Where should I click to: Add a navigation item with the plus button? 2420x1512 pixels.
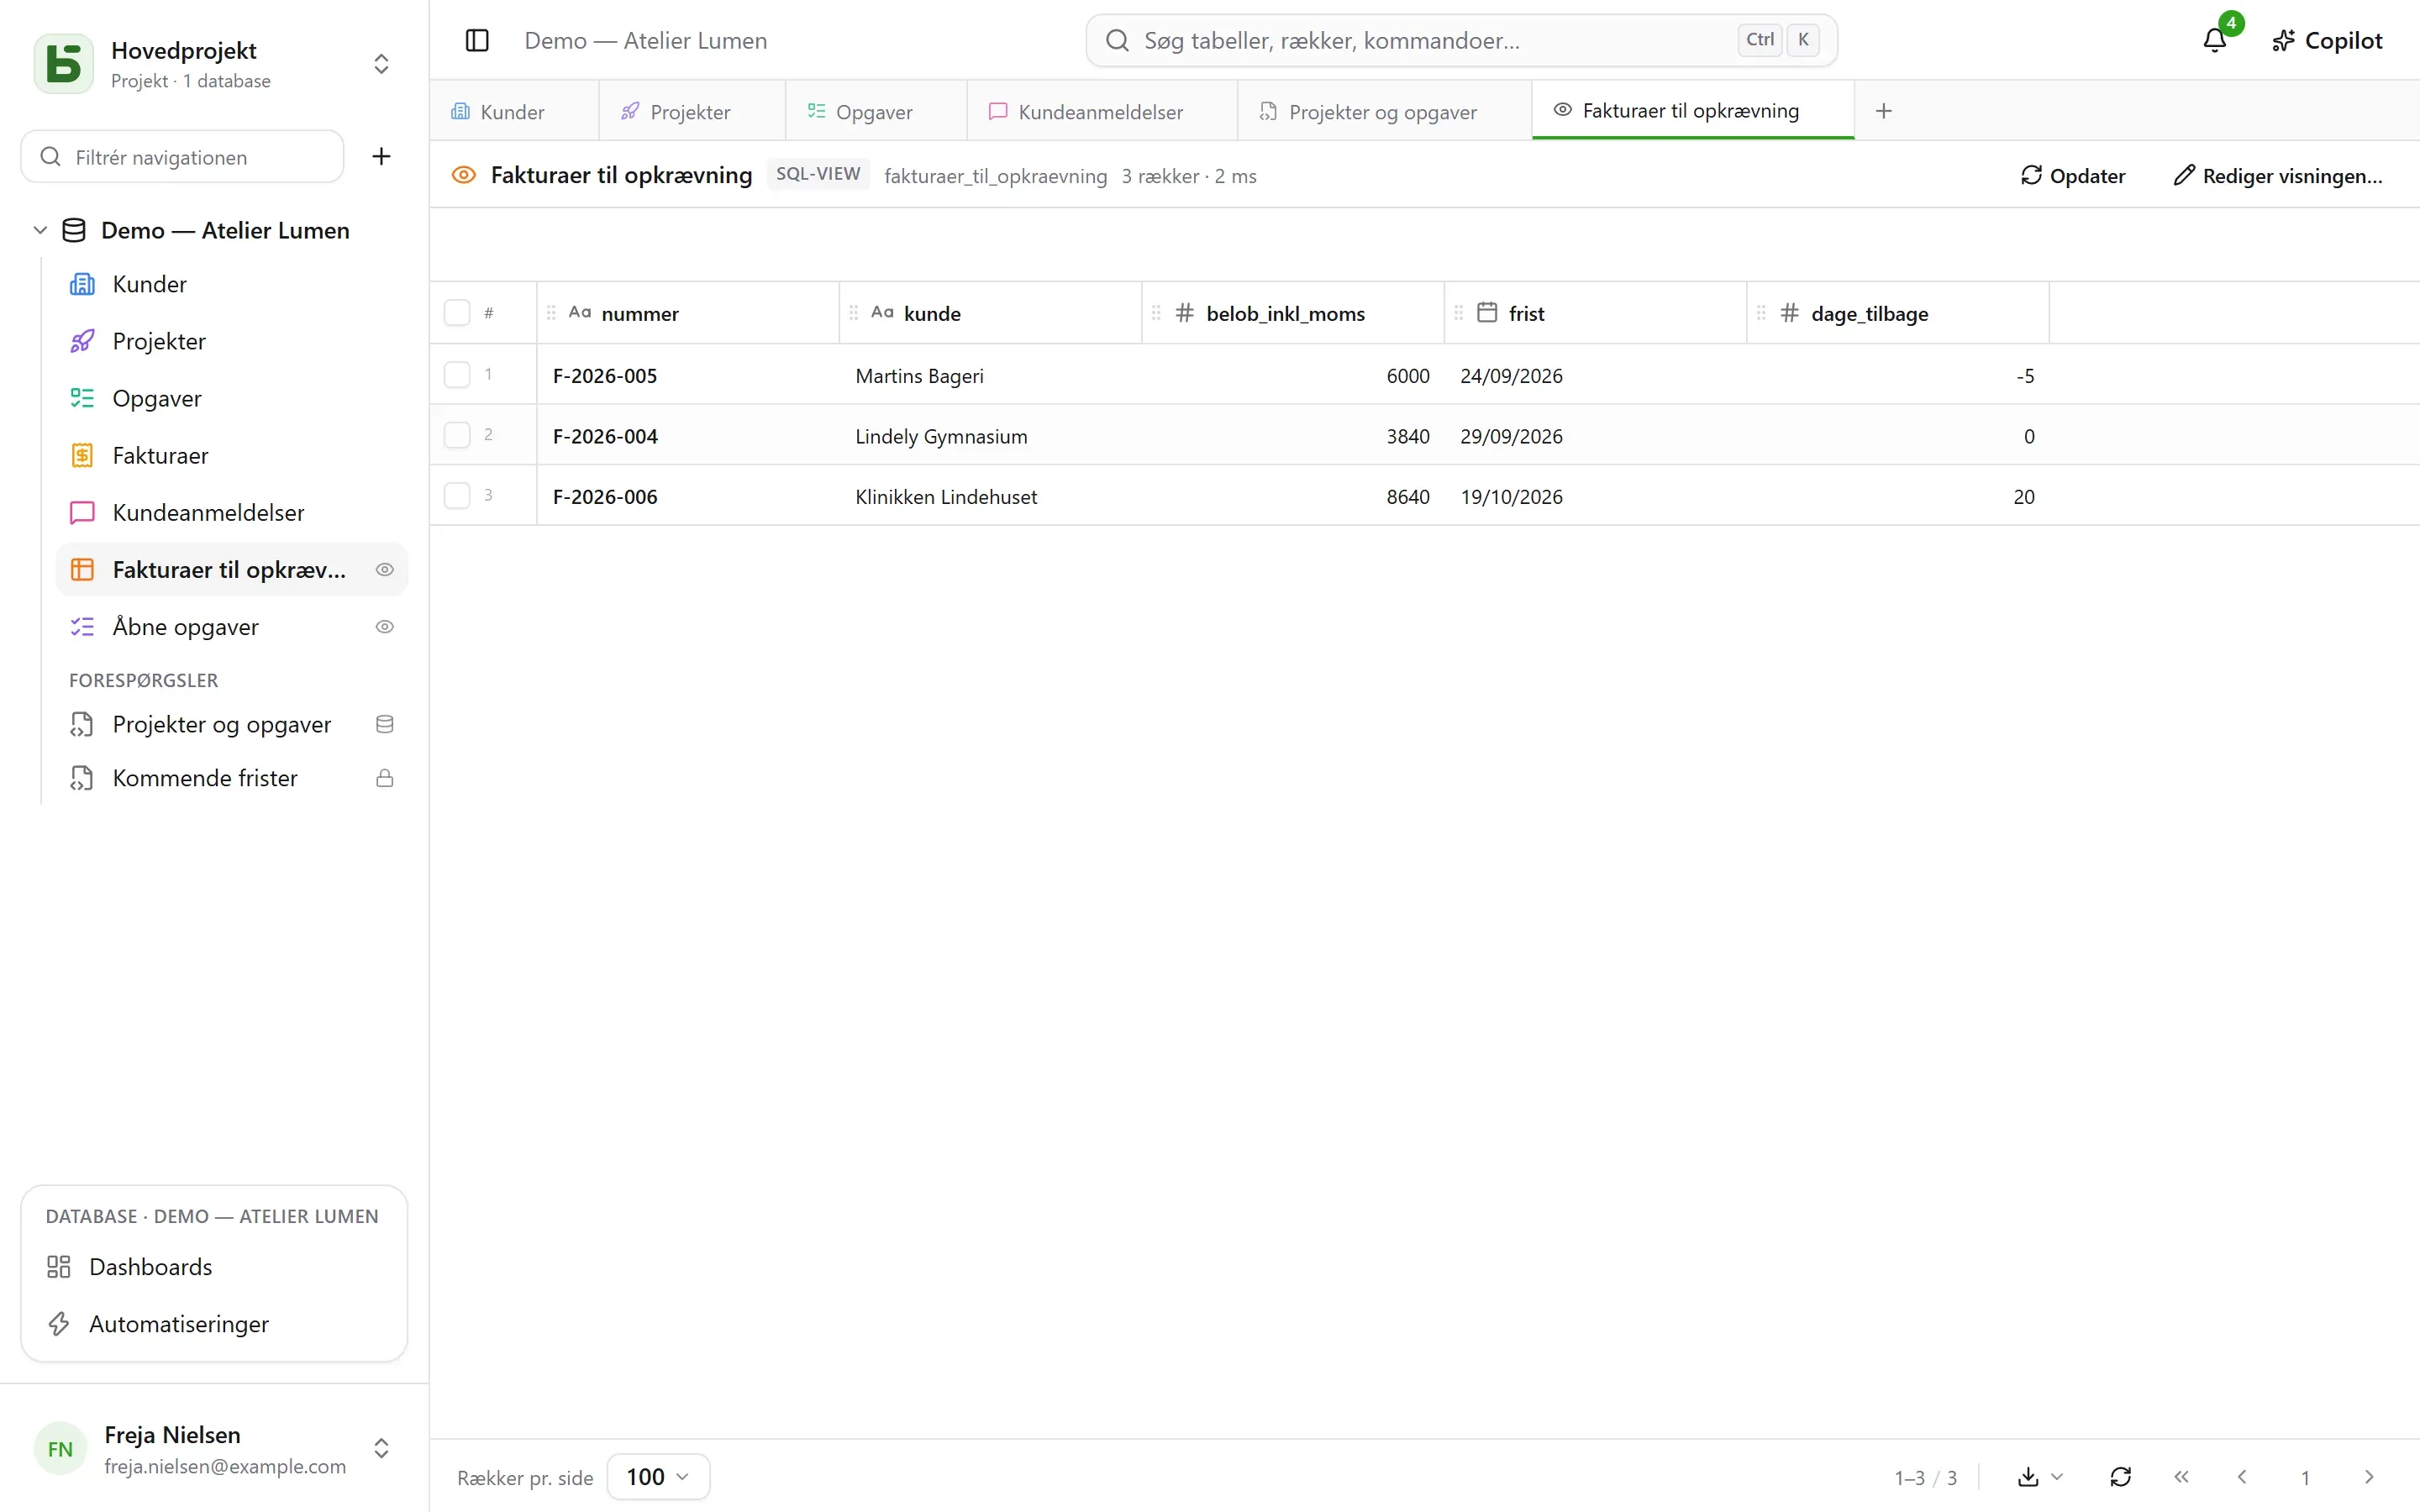point(381,156)
